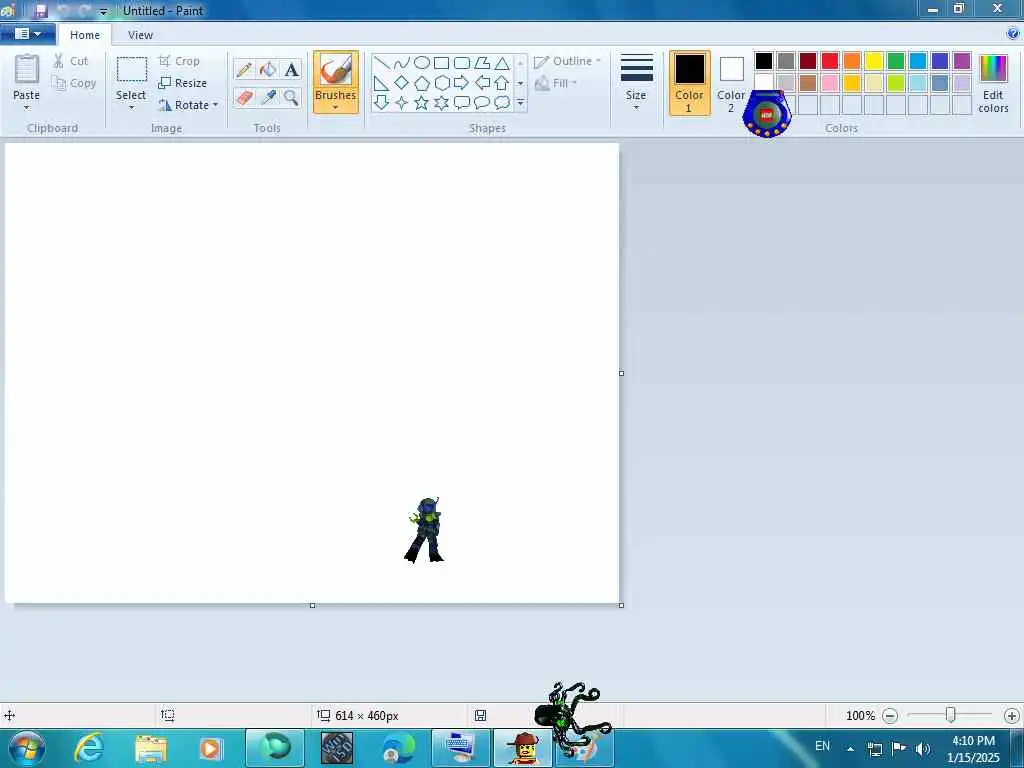Choose the Pentagon shape
The image size is (1024, 768).
pyautogui.click(x=422, y=83)
